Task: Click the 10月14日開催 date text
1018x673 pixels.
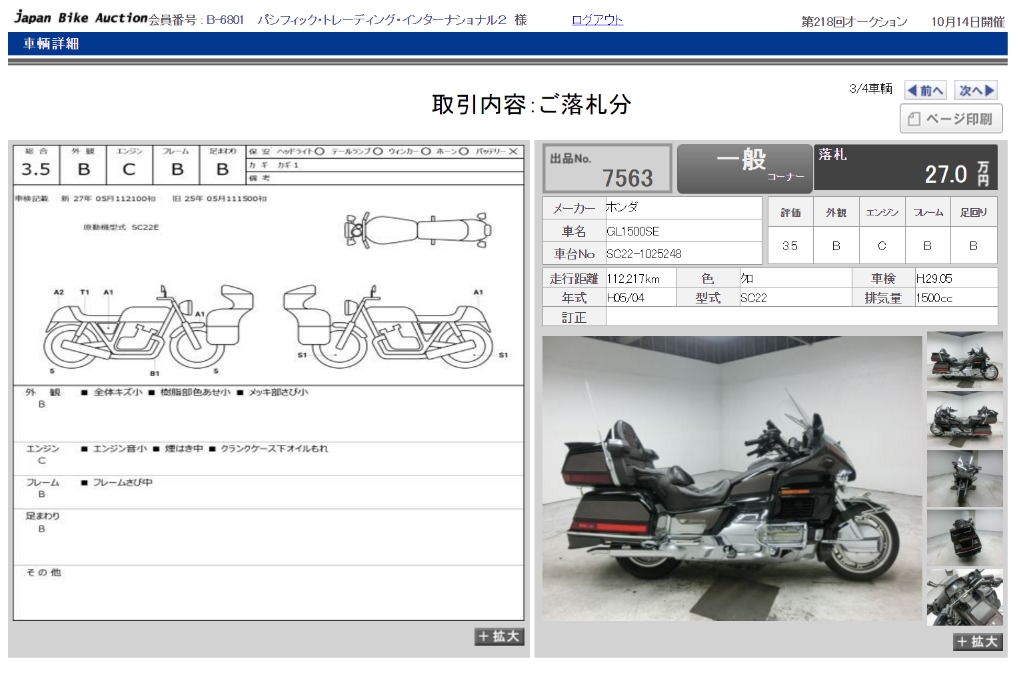Action: point(967,21)
